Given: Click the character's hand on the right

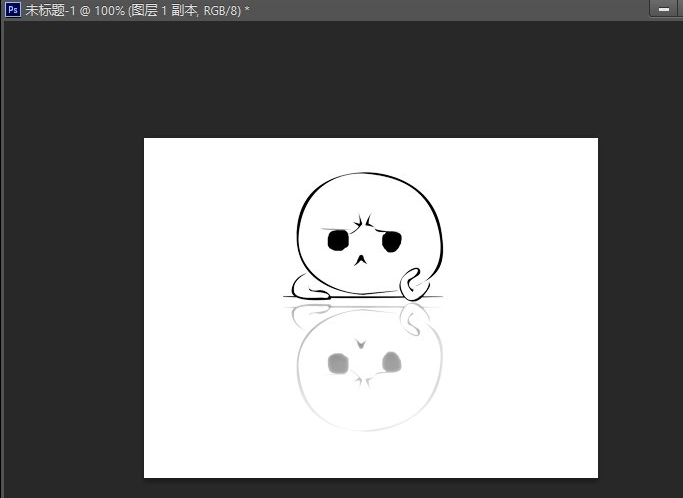Looking at the screenshot, I should point(414,285).
